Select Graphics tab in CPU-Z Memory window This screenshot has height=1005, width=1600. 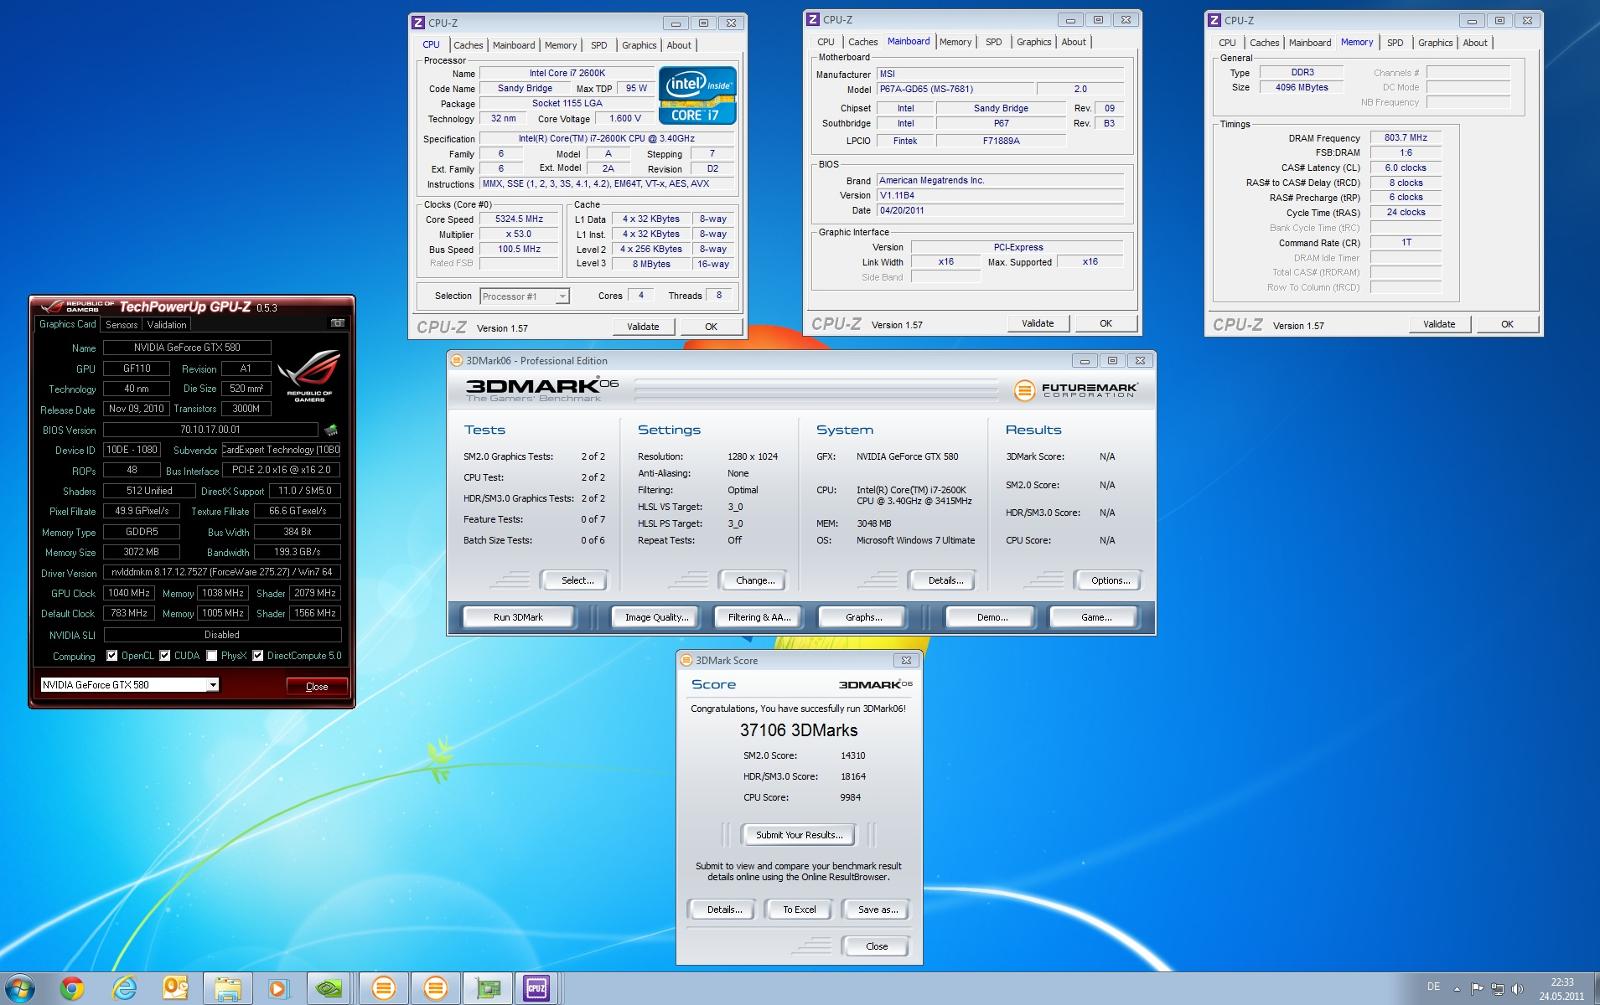point(1435,43)
